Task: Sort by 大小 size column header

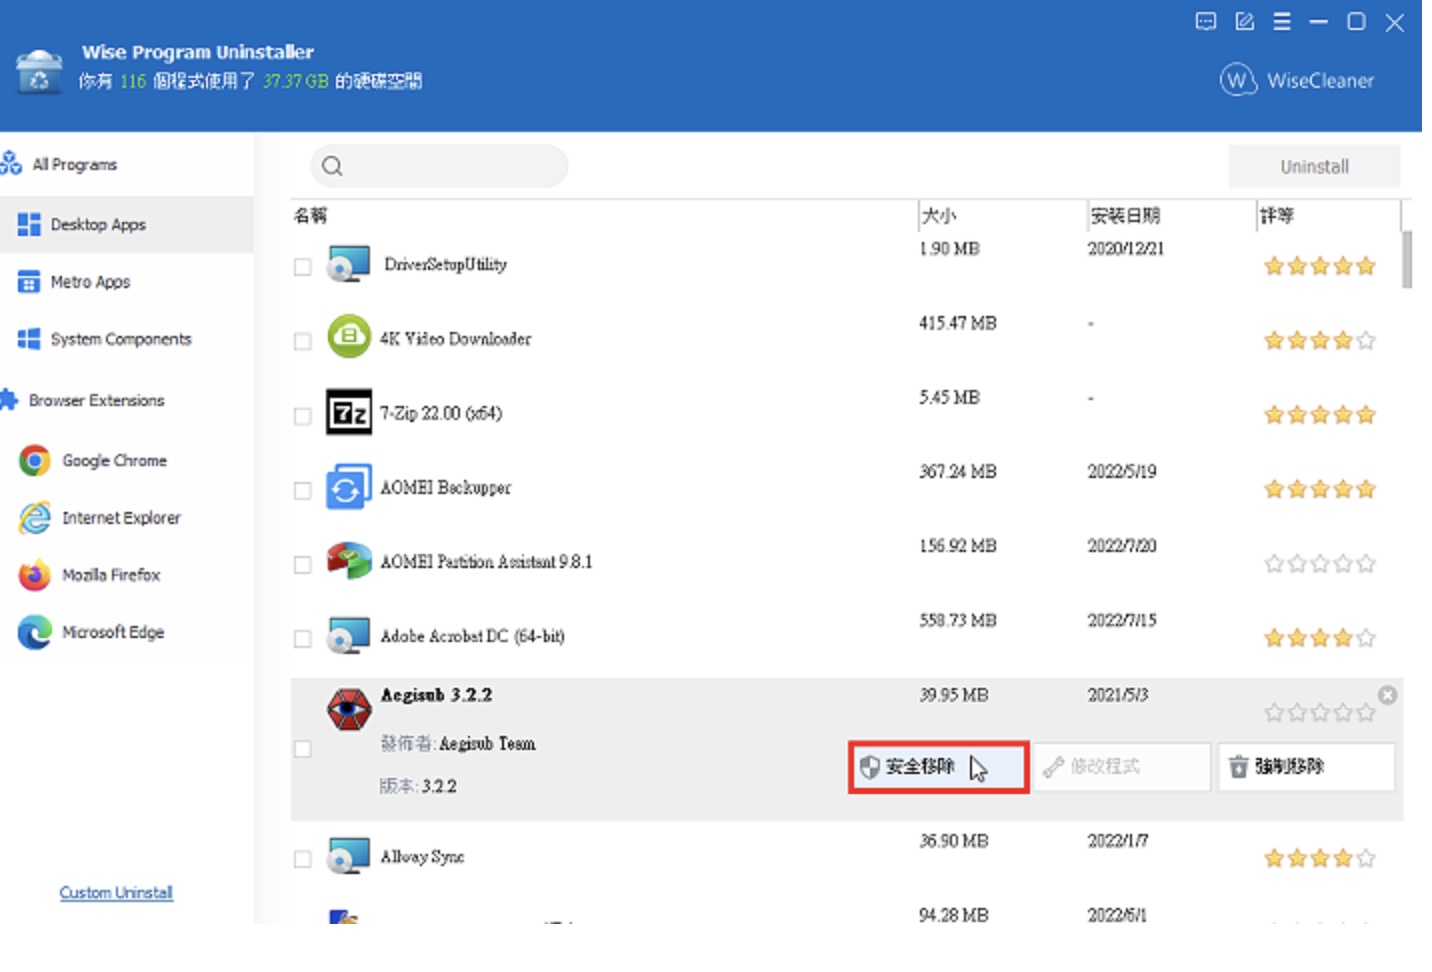Action: click(x=939, y=215)
